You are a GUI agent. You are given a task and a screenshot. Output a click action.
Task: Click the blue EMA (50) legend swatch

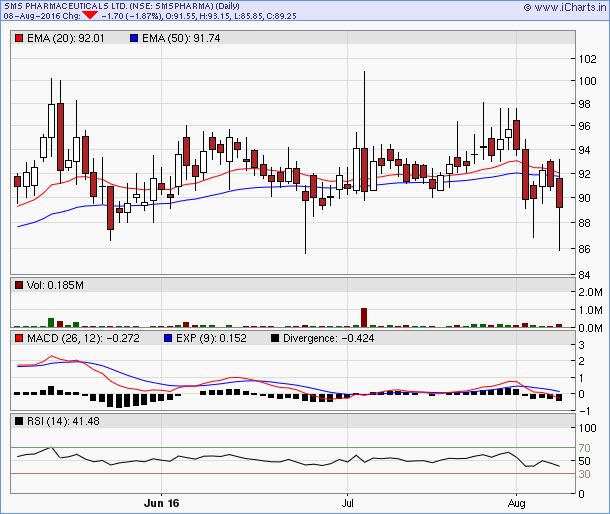coord(134,38)
